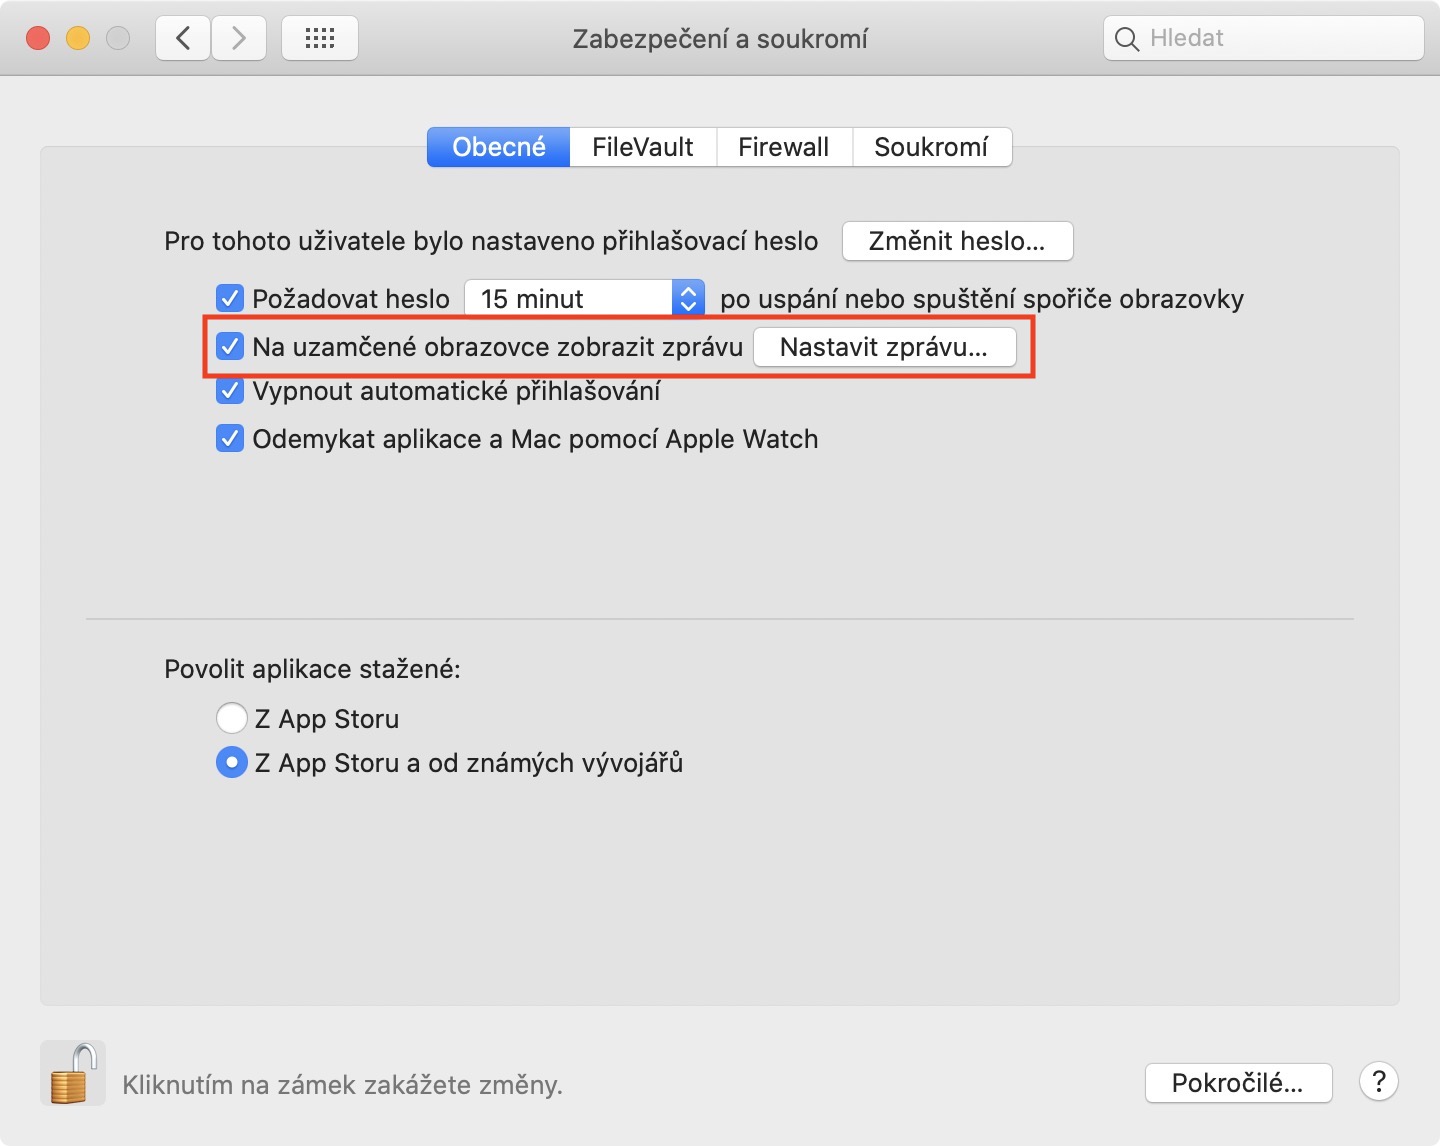Toggle the Požadovat heslo checkbox

coord(230,298)
